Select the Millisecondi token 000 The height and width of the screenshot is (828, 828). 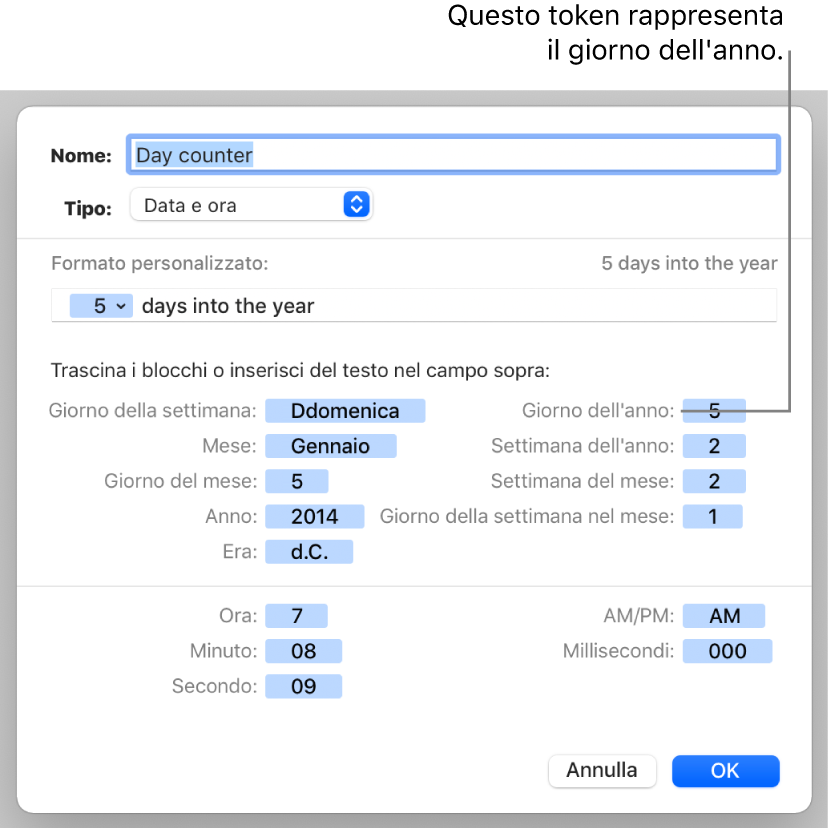point(727,652)
